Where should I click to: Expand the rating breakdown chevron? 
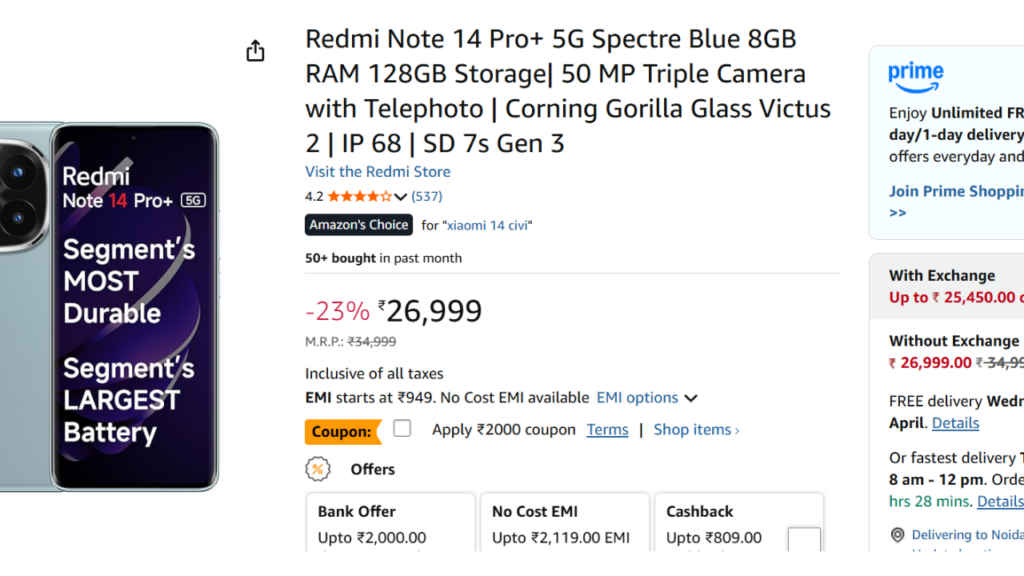401,197
